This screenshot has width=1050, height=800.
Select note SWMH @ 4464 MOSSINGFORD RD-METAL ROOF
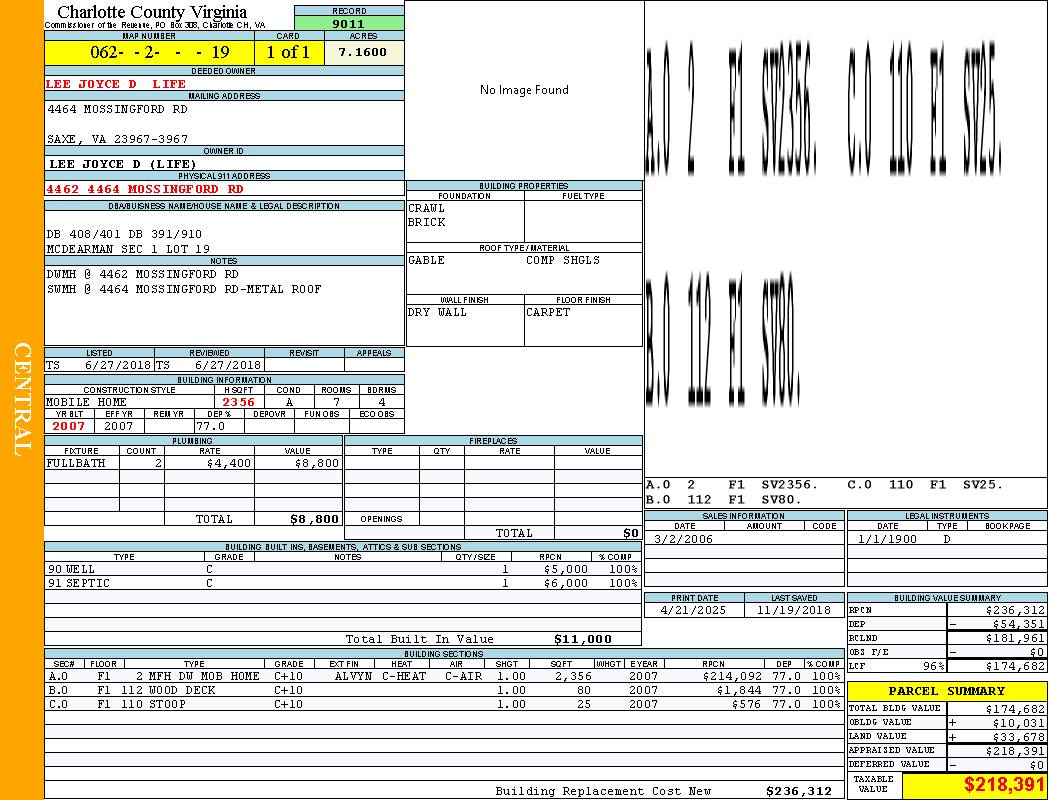pos(184,289)
